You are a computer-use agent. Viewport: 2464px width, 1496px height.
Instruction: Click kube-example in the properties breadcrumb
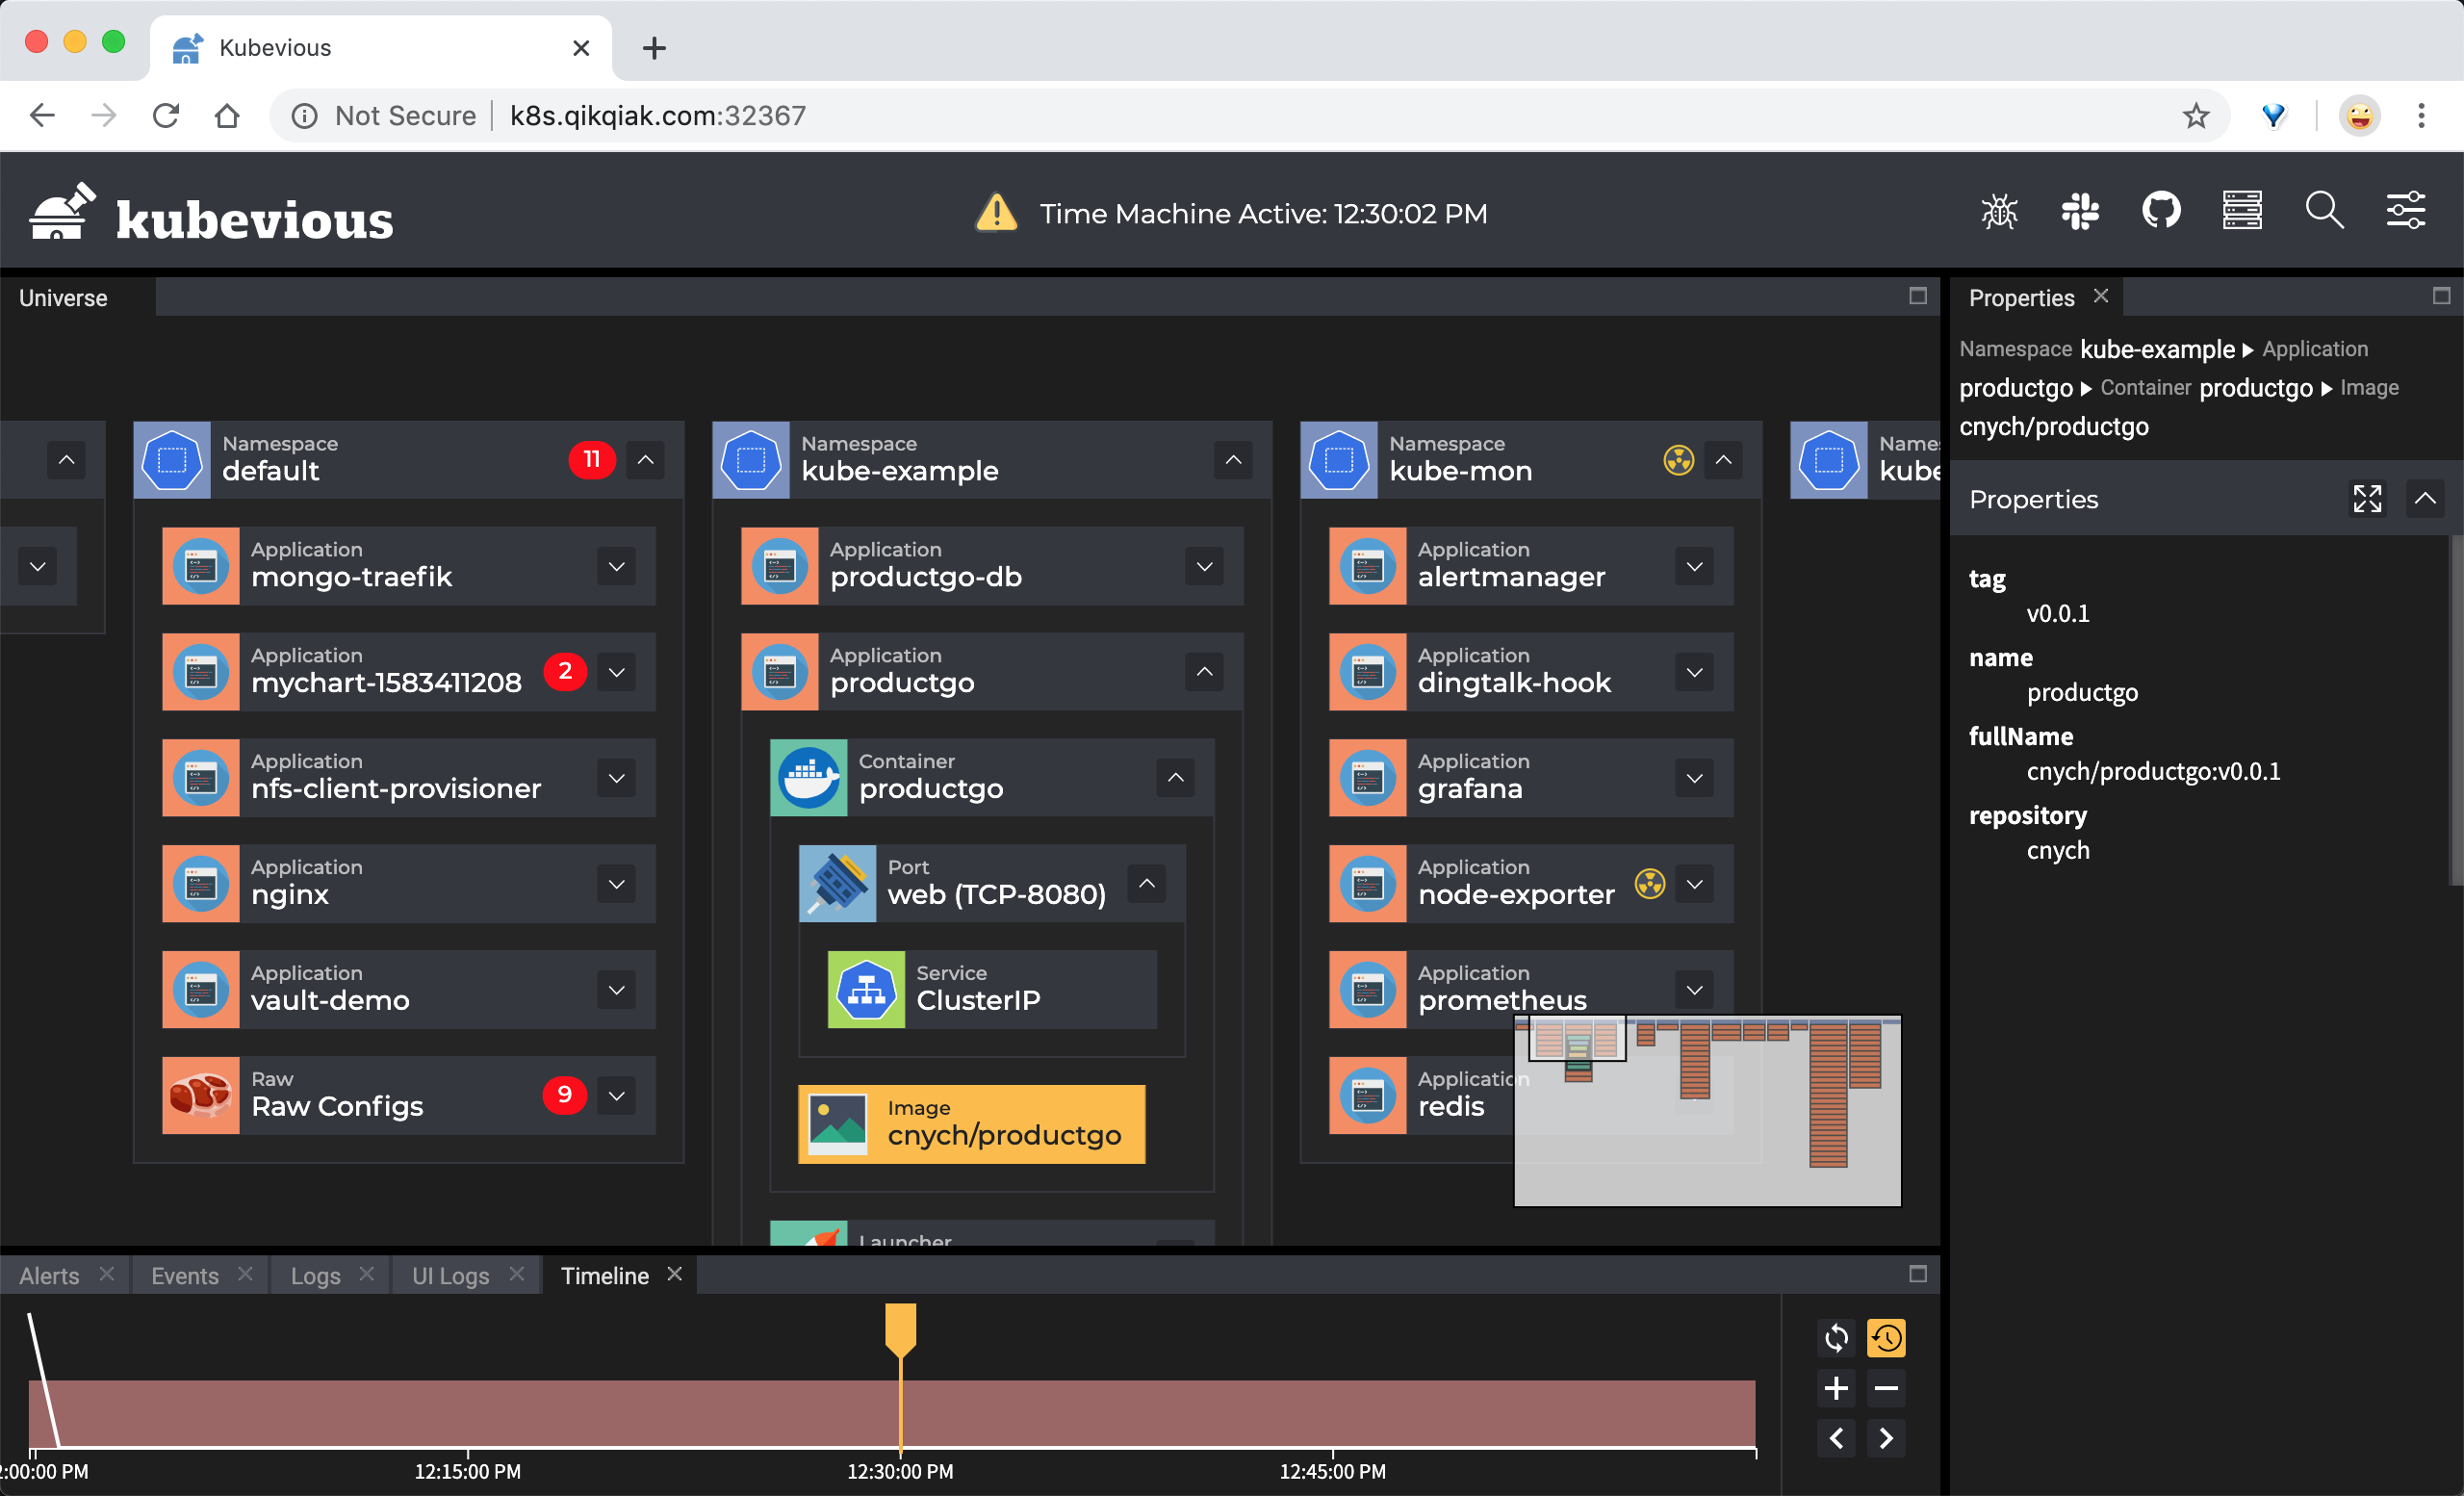(x=2157, y=349)
